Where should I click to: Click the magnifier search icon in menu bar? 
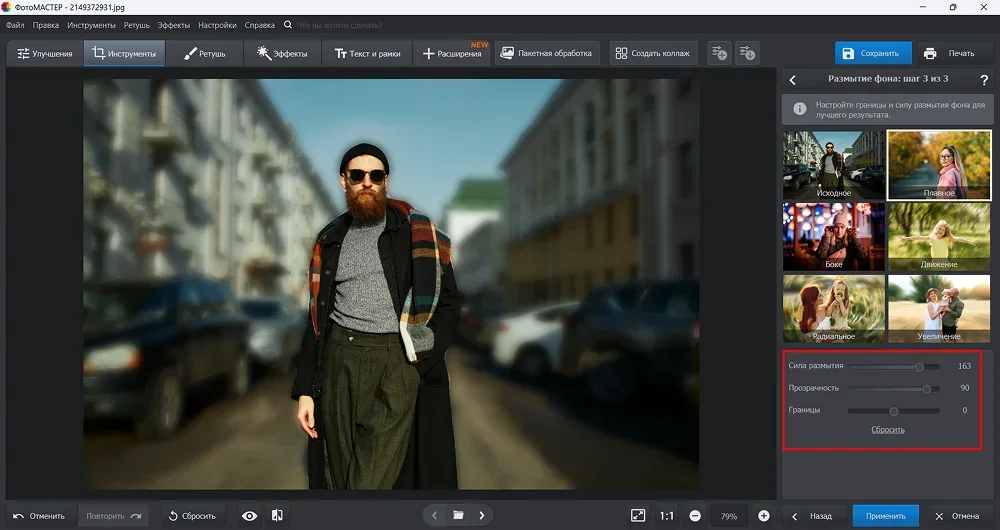point(288,25)
